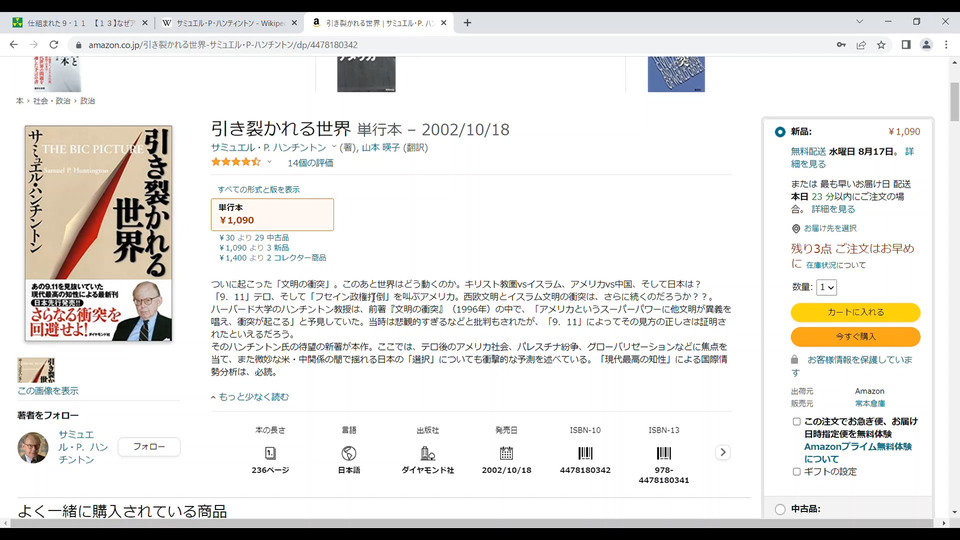960x540 pixels.
Task: Click お届け先を選択 location link
Action: click(x=830, y=228)
